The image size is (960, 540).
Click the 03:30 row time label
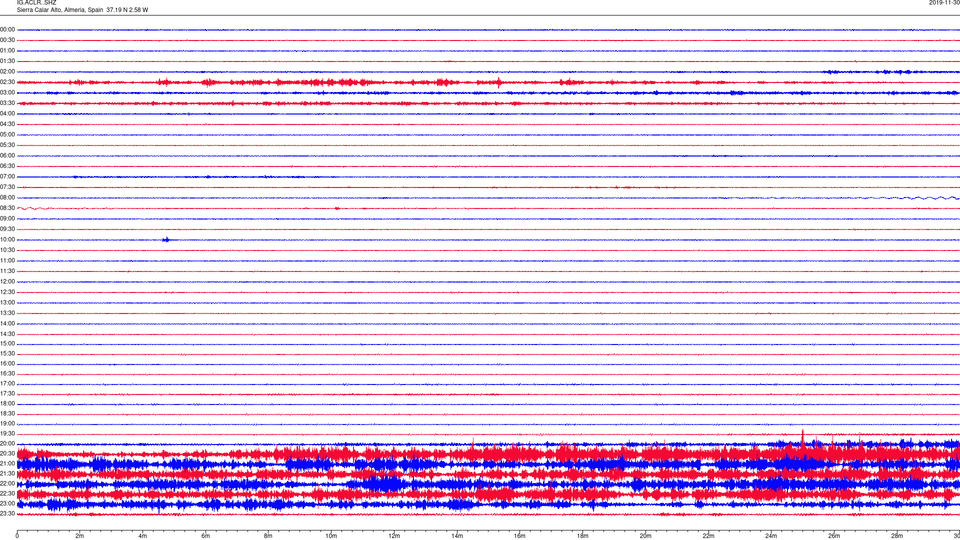click(x=7, y=103)
